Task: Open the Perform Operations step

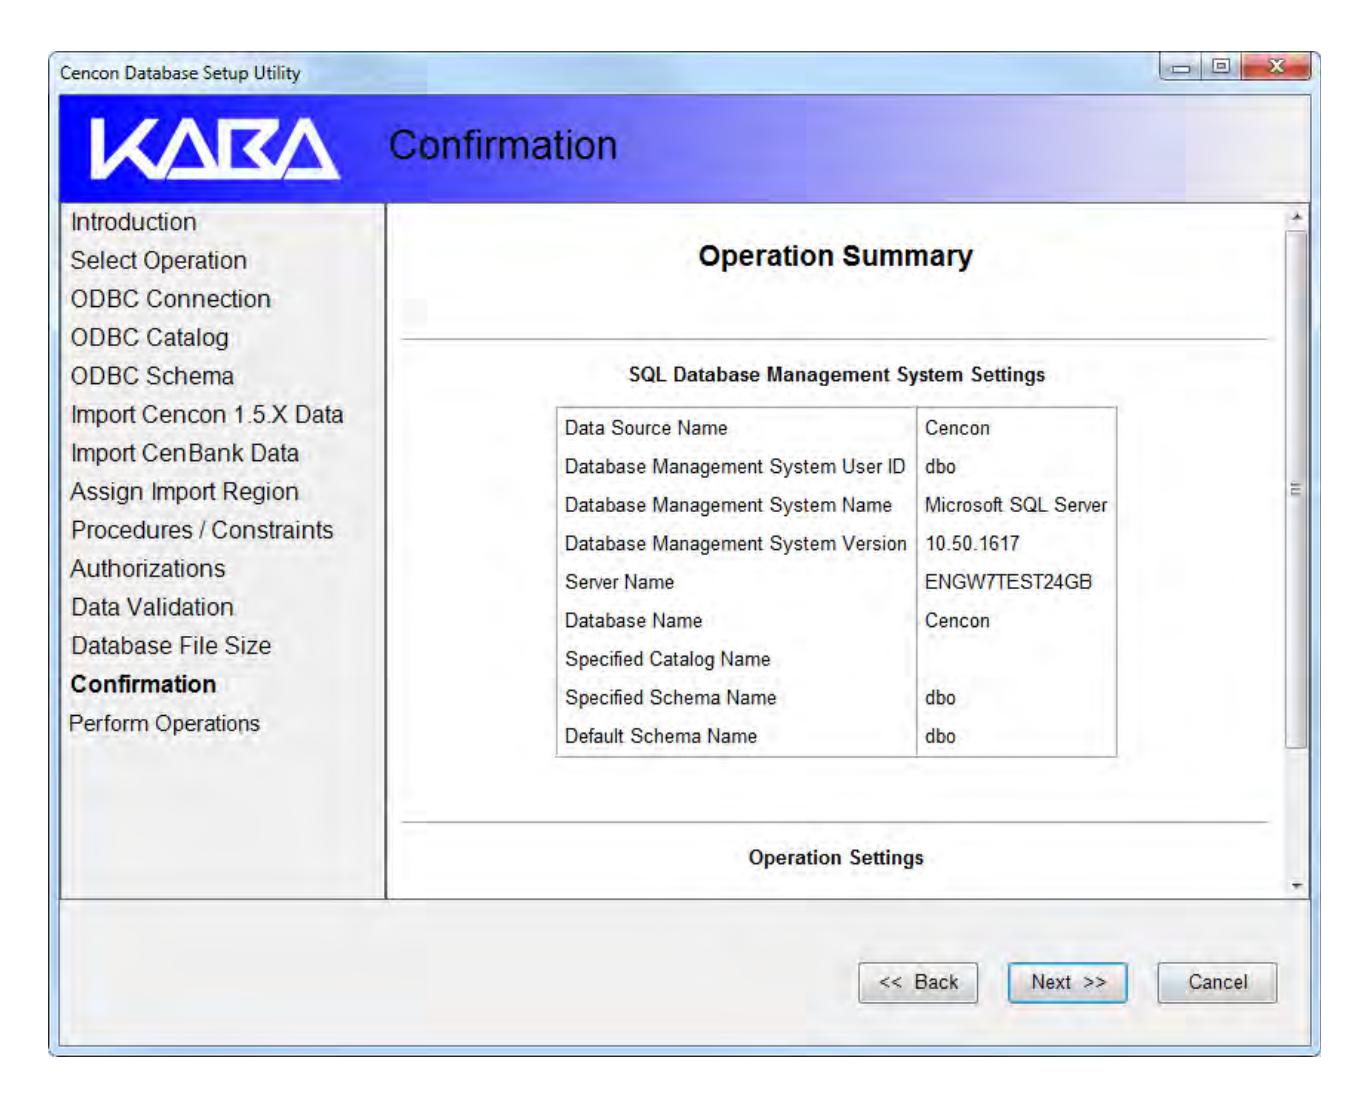Action: click(x=164, y=723)
